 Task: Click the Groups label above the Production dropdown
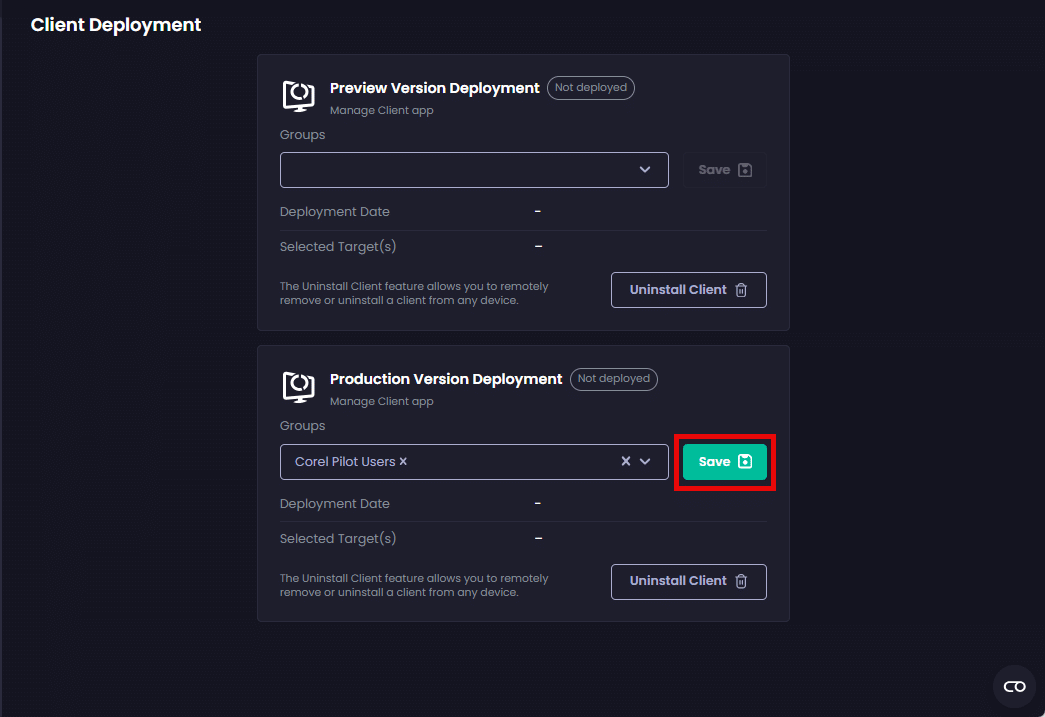(302, 426)
